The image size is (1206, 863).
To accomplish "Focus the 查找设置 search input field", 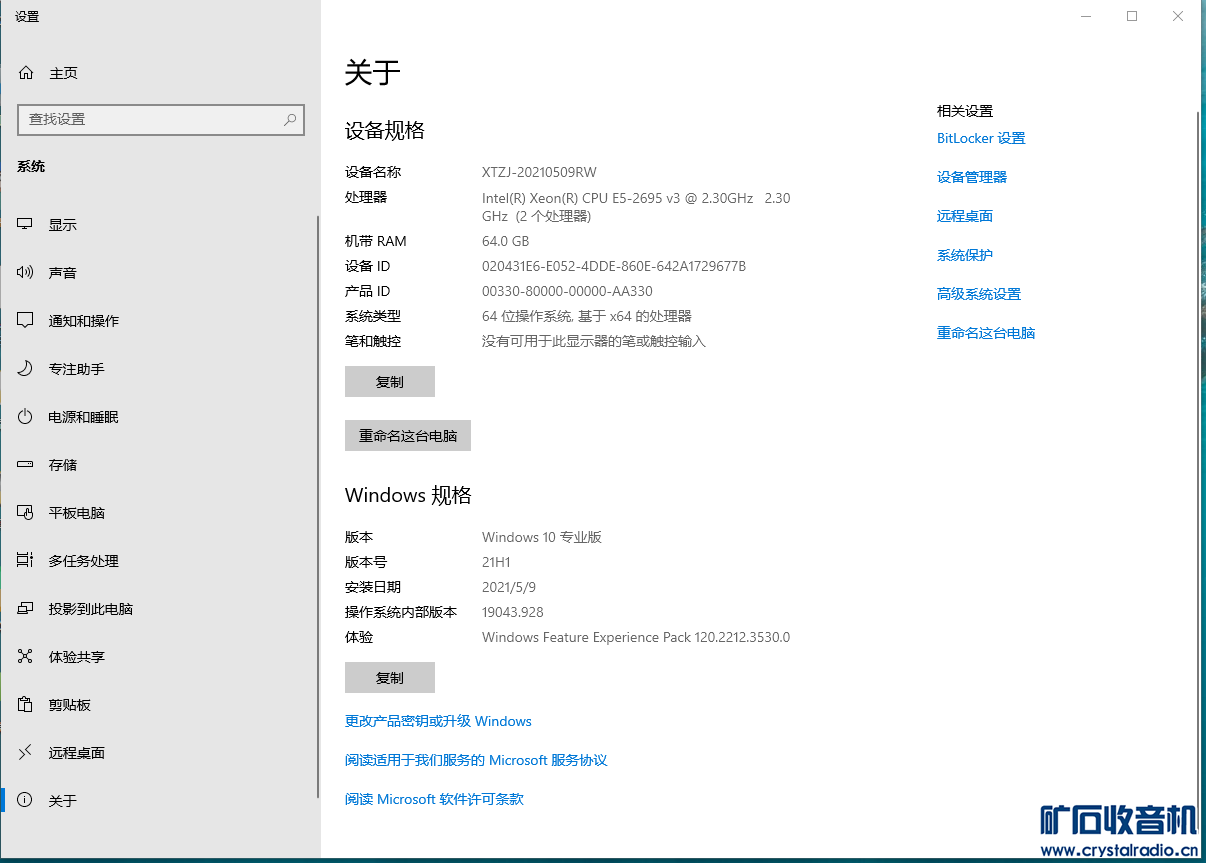I will [x=150, y=120].
